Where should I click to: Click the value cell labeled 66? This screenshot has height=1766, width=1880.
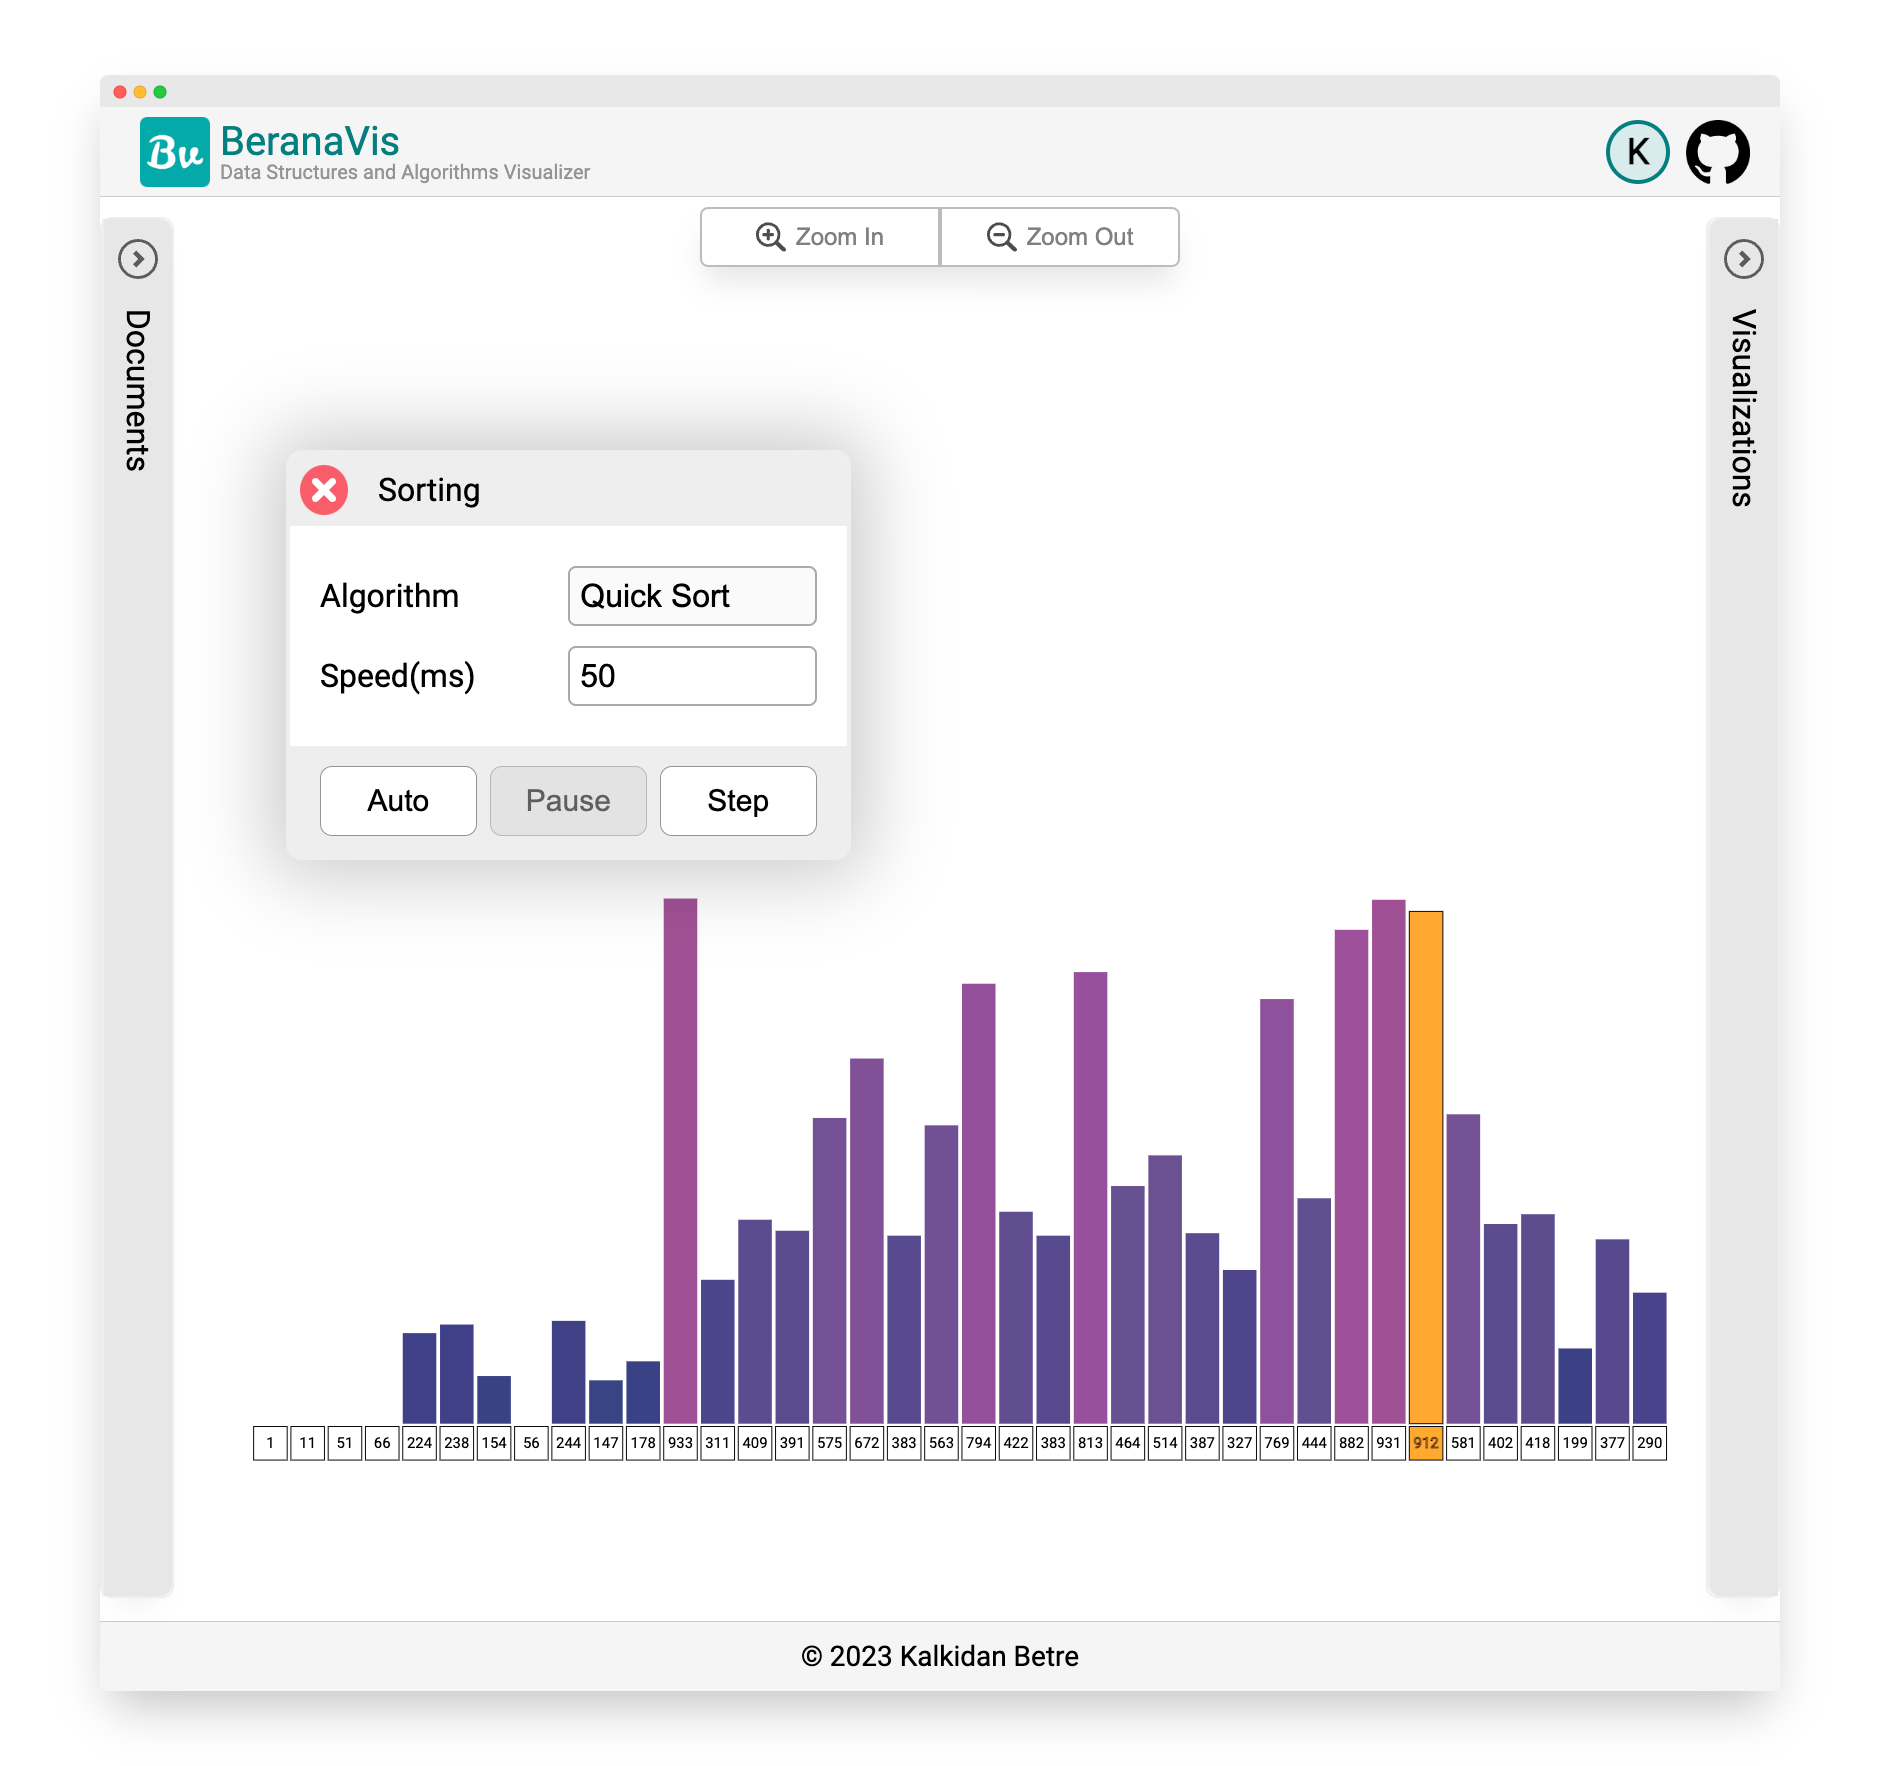pyautogui.click(x=382, y=1443)
